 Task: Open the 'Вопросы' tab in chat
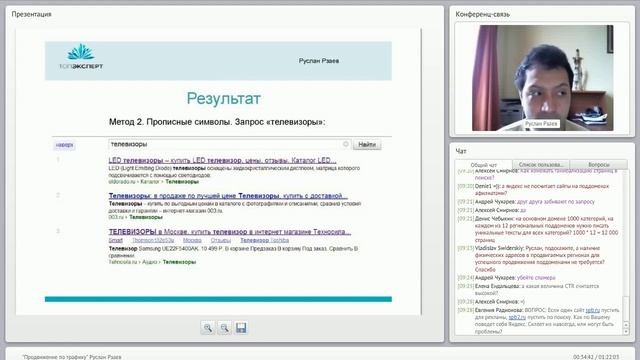pyautogui.click(x=598, y=164)
